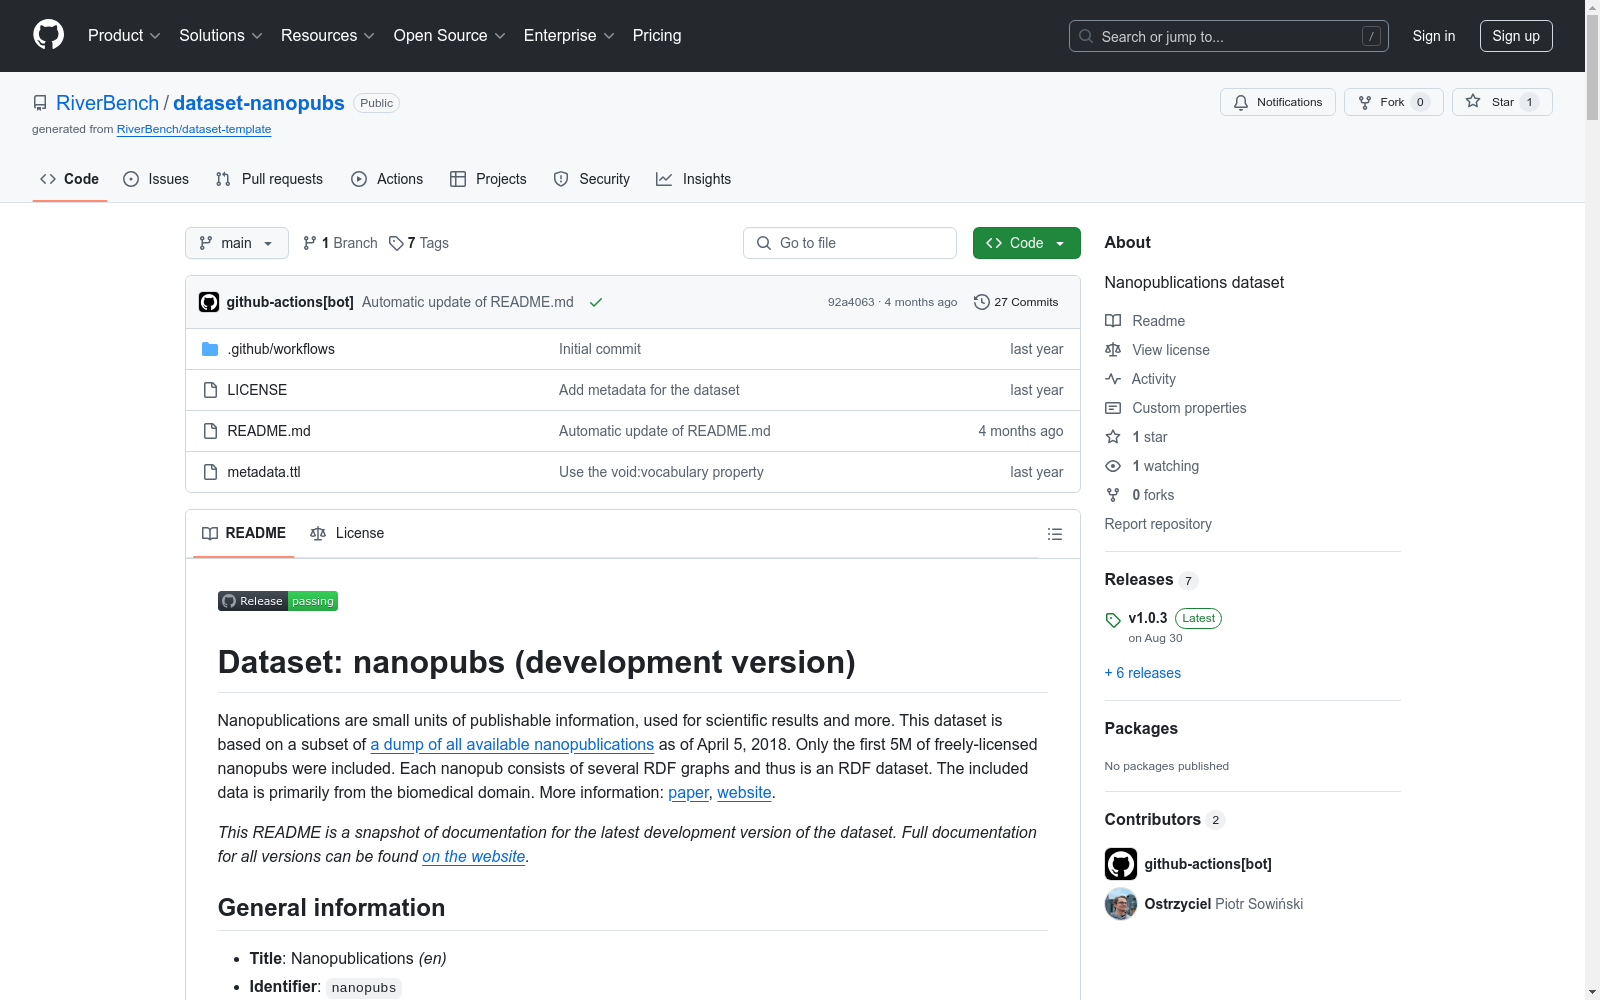This screenshot has width=1600, height=1000.
Task: Expand the Enterprise menu
Action: point(569,36)
